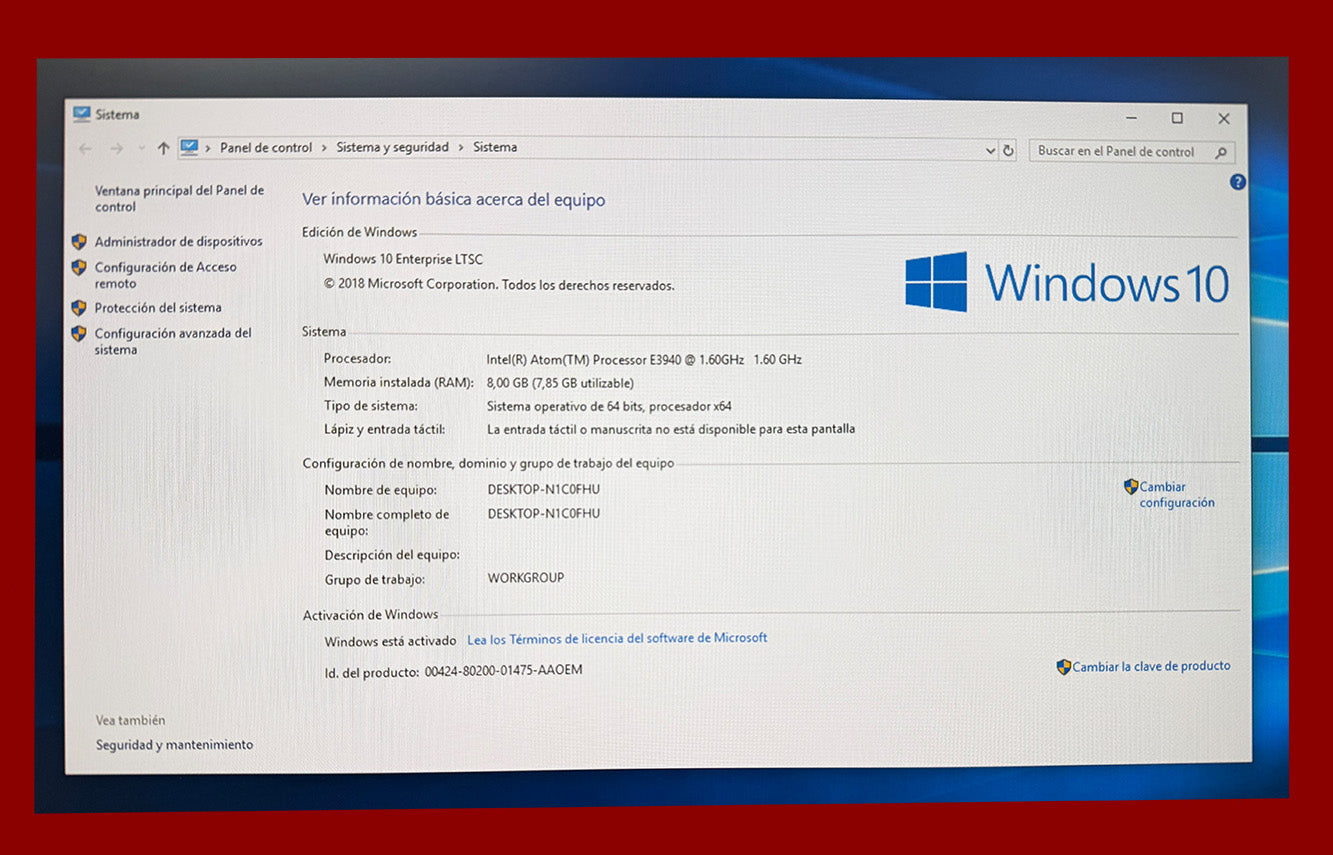
Task: Click Cambiar la clave de producto
Action: (x=1151, y=666)
